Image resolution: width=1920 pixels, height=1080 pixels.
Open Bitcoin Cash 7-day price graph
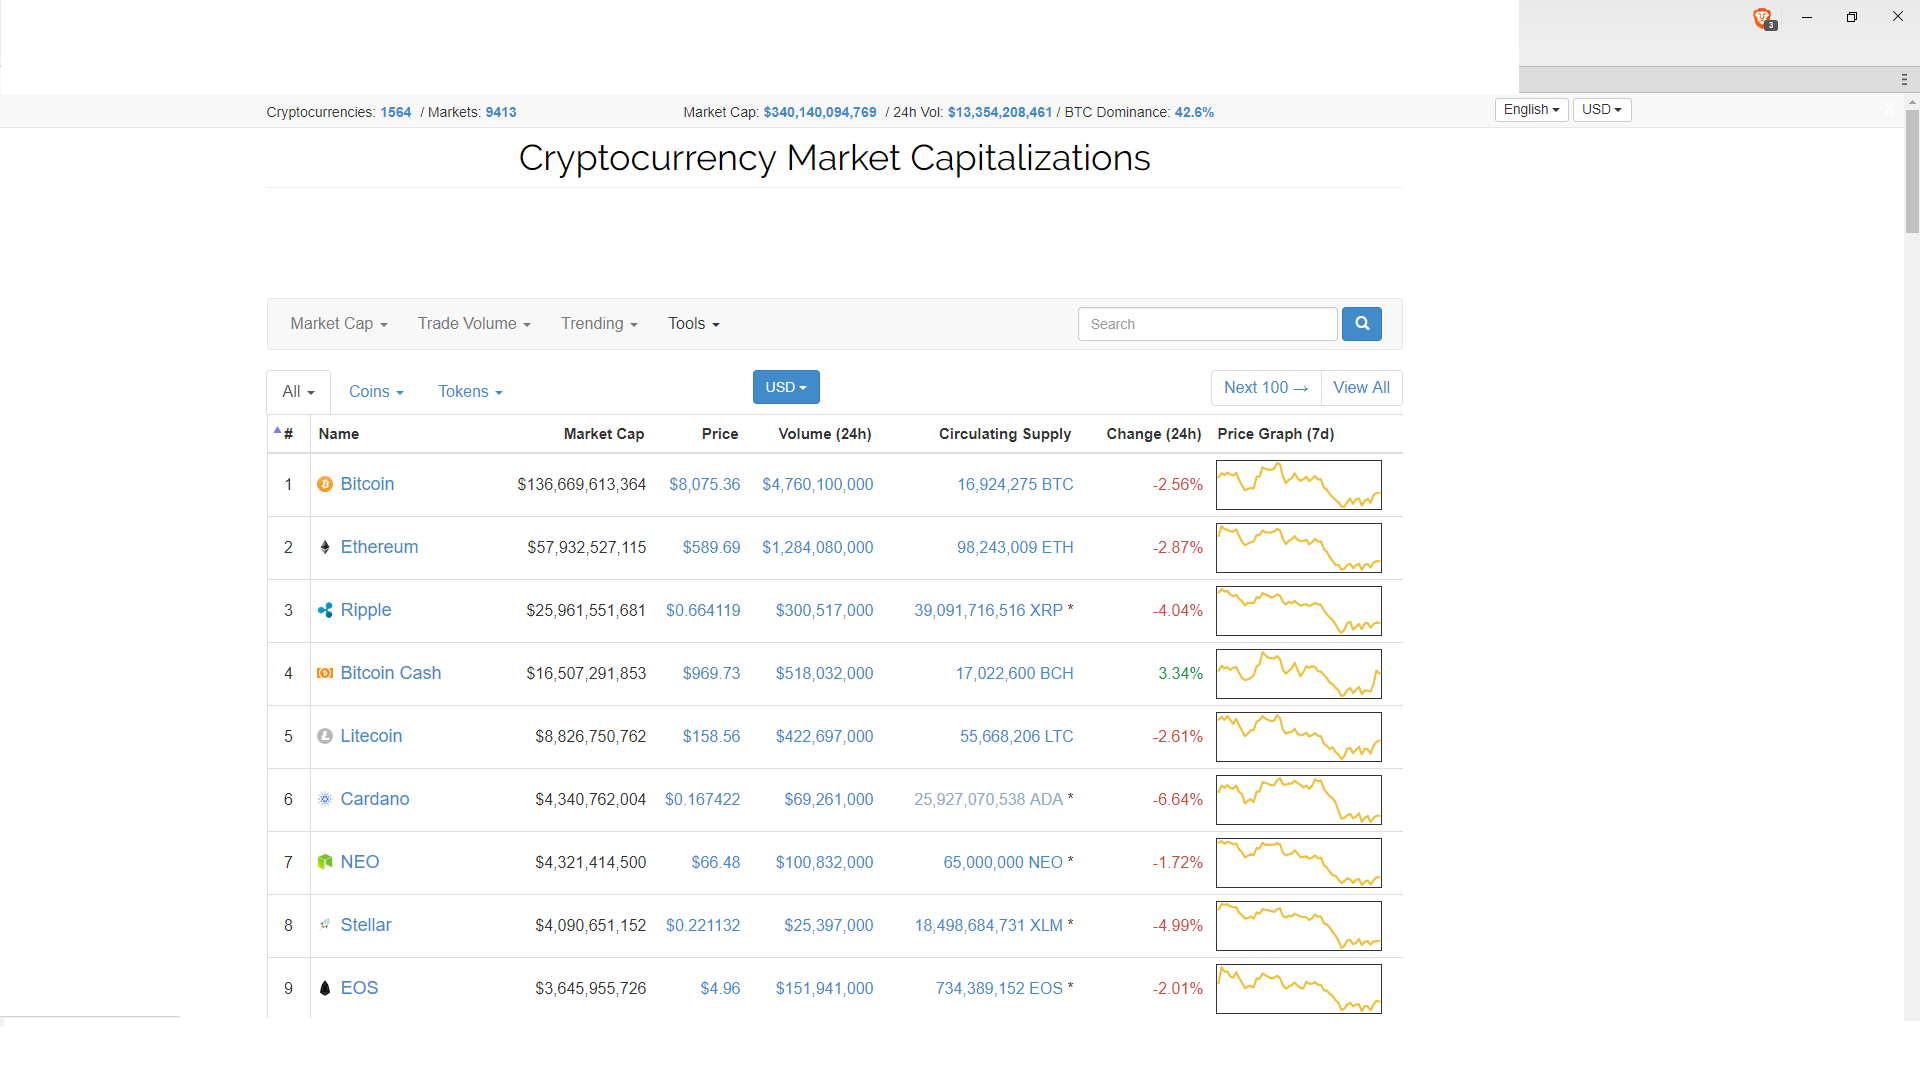point(1299,674)
